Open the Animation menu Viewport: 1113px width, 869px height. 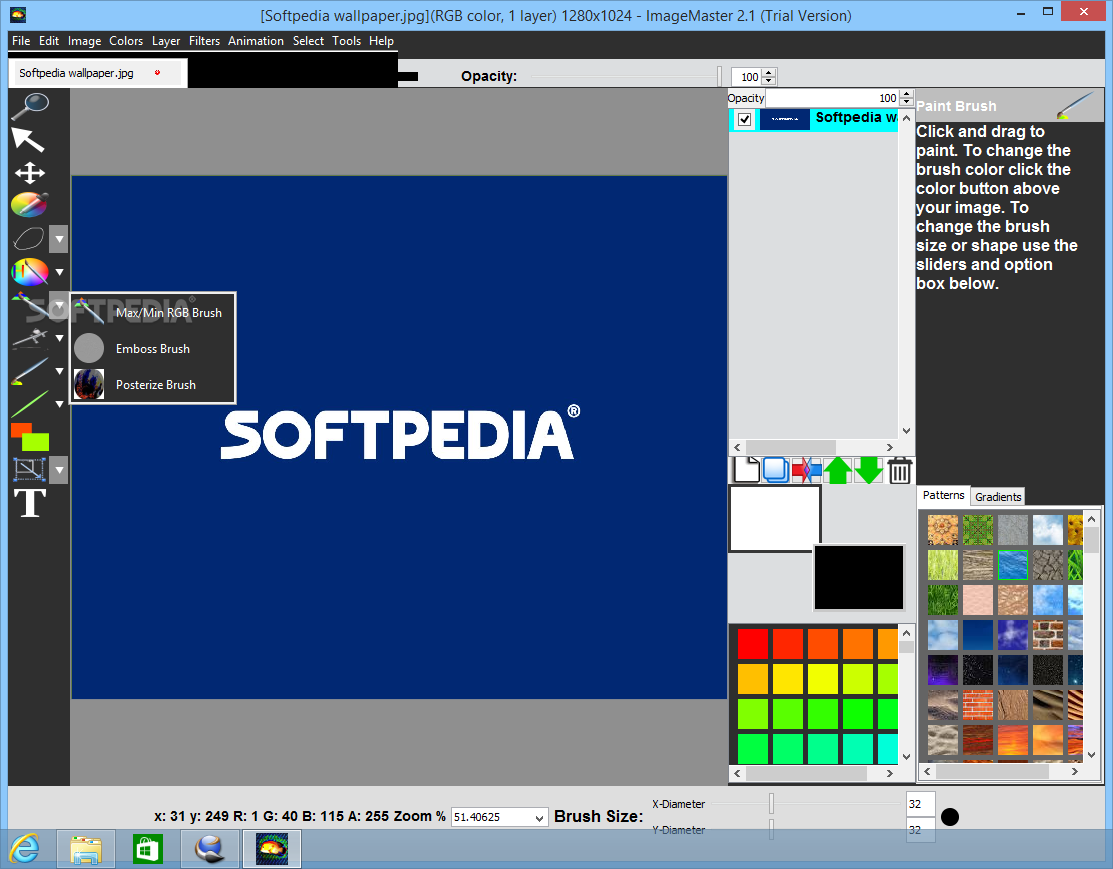click(x=256, y=40)
